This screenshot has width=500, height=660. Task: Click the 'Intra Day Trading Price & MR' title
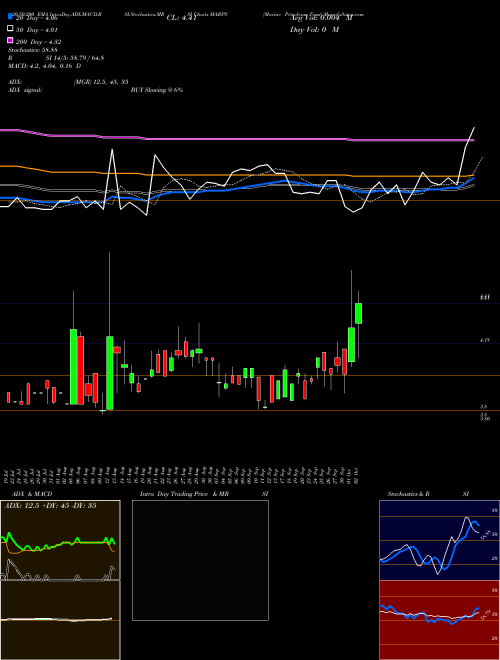click(184, 494)
